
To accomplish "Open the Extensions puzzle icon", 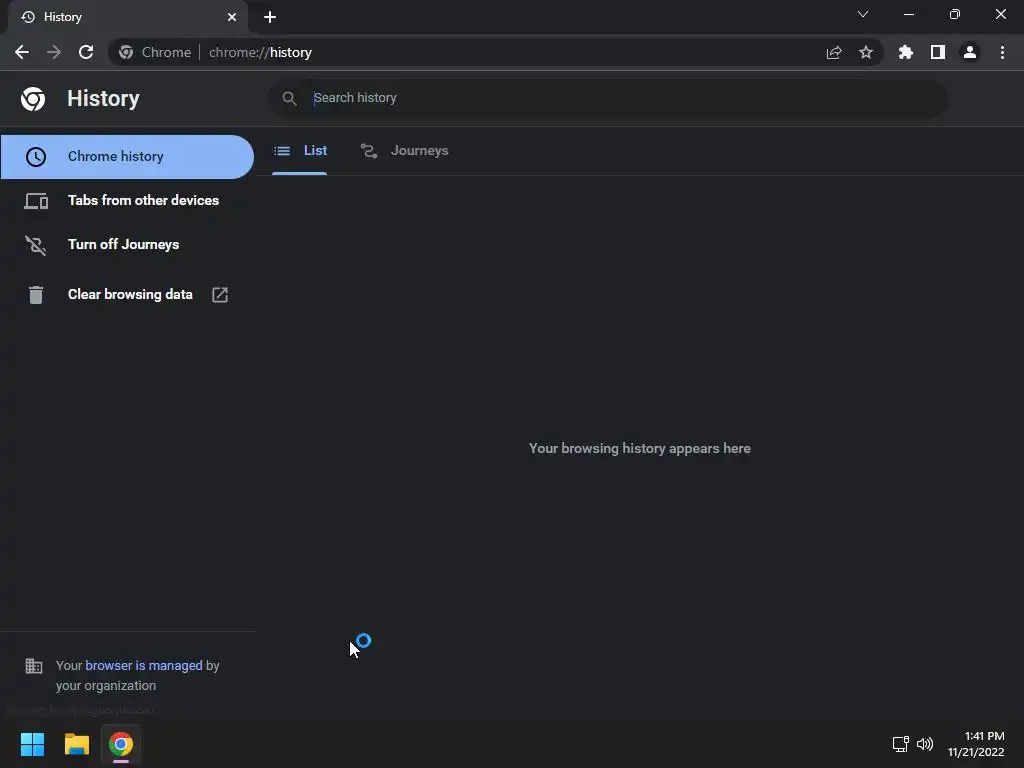I will (906, 52).
